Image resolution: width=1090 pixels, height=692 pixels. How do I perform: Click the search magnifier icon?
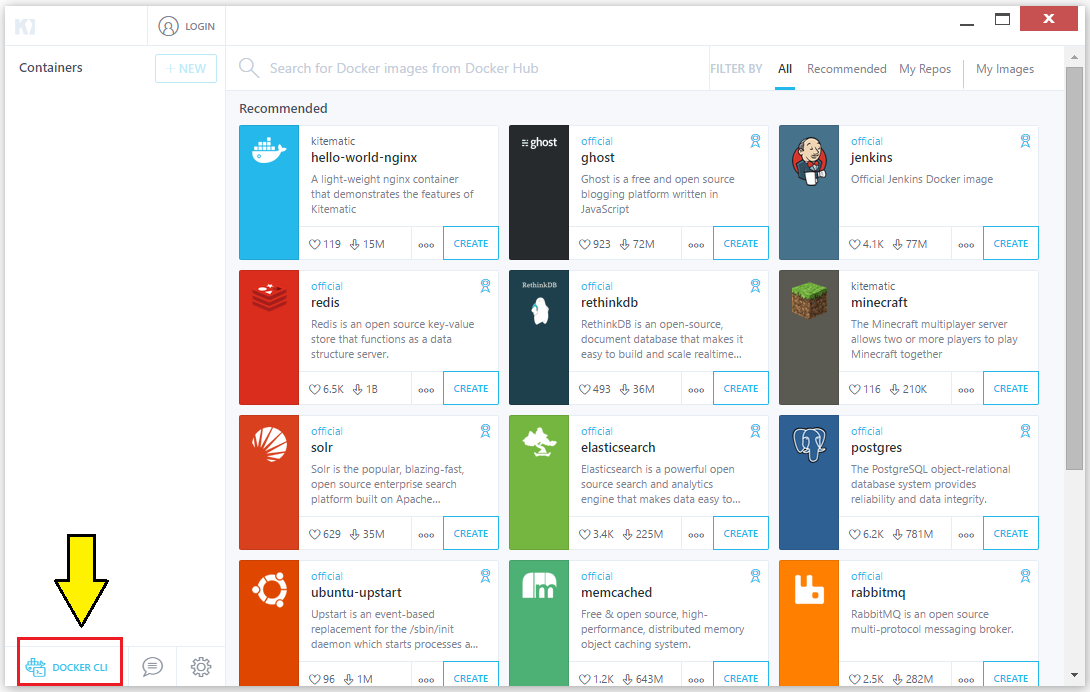pyautogui.click(x=249, y=68)
